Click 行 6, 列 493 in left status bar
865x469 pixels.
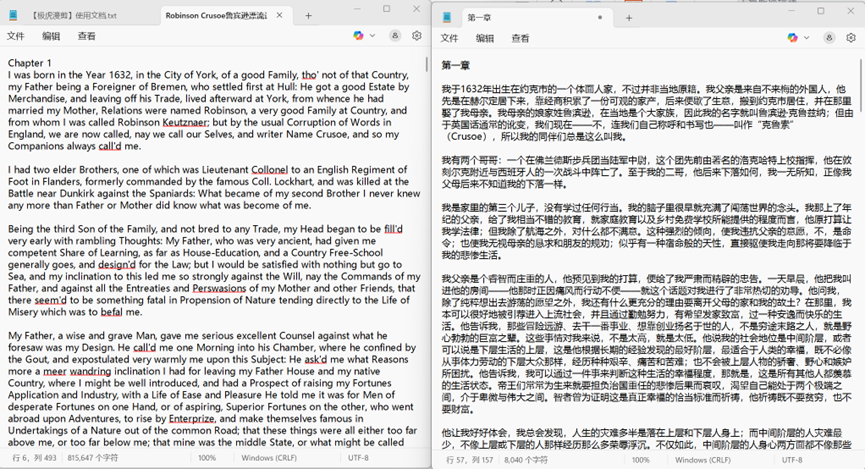[35, 457]
